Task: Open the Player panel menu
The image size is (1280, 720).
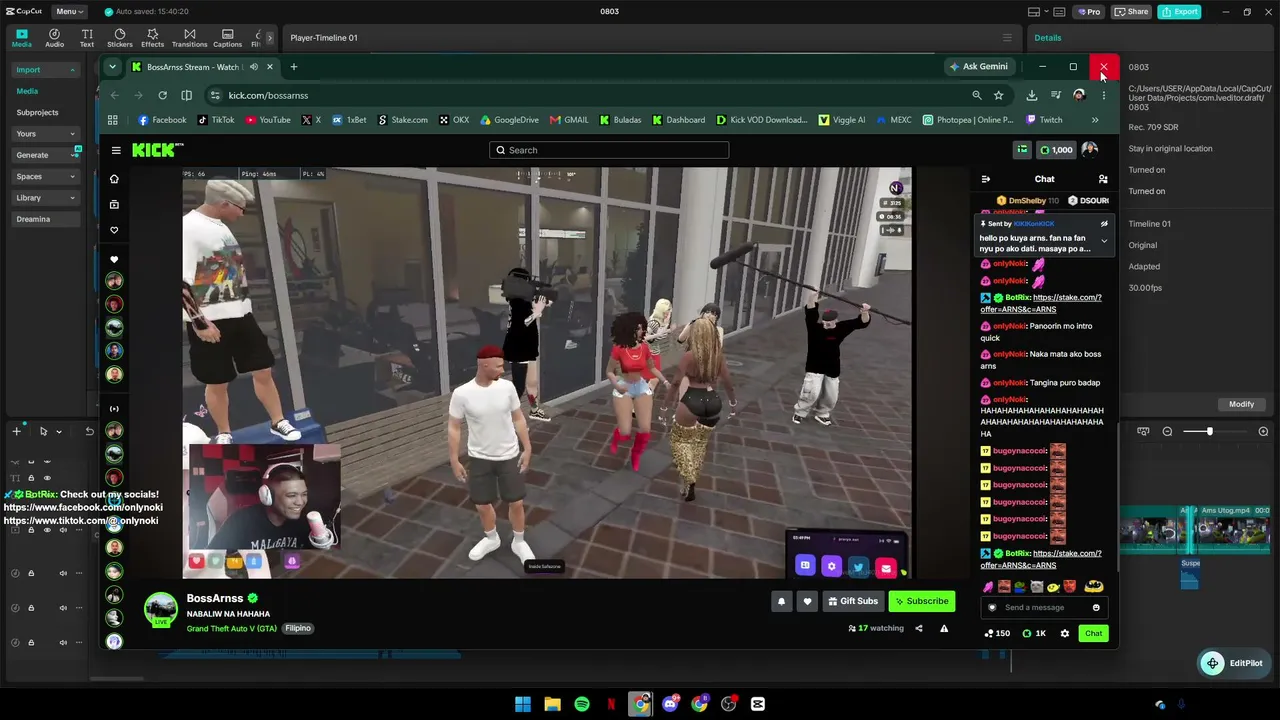Action: coord(1007,38)
